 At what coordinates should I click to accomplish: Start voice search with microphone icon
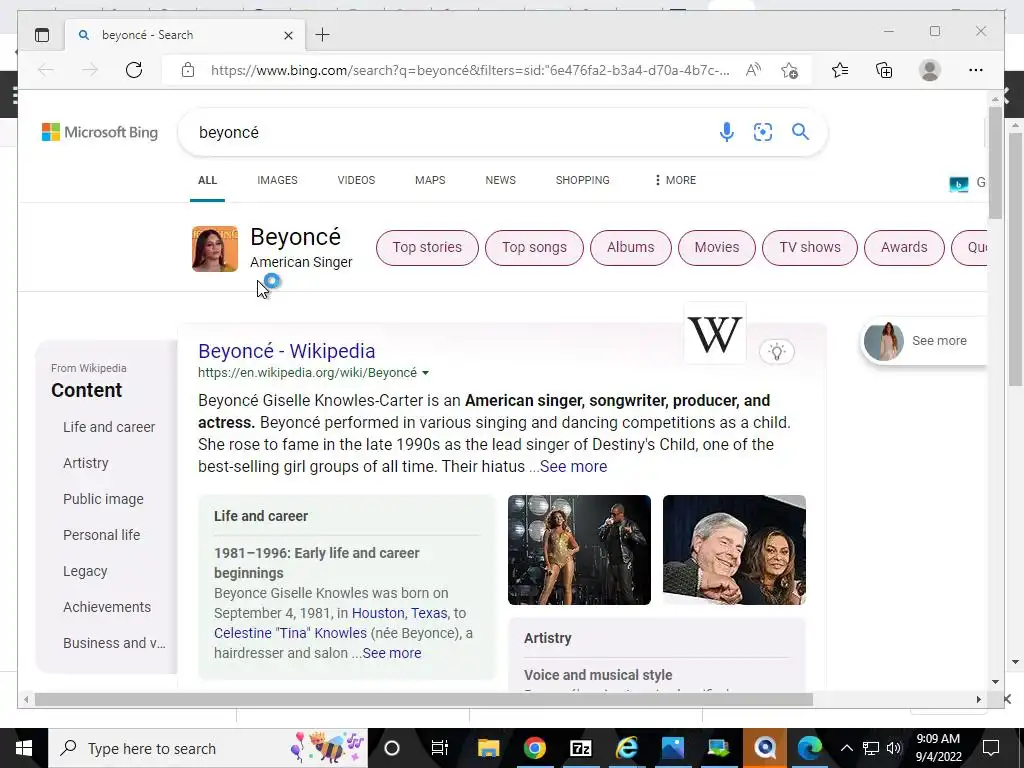pos(726,132)
